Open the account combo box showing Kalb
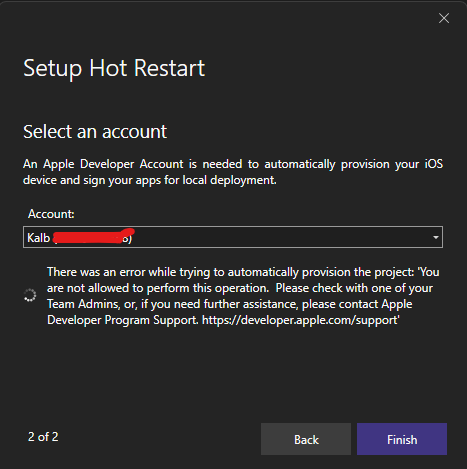Screen dimensions: 467x469 [233, 237]
